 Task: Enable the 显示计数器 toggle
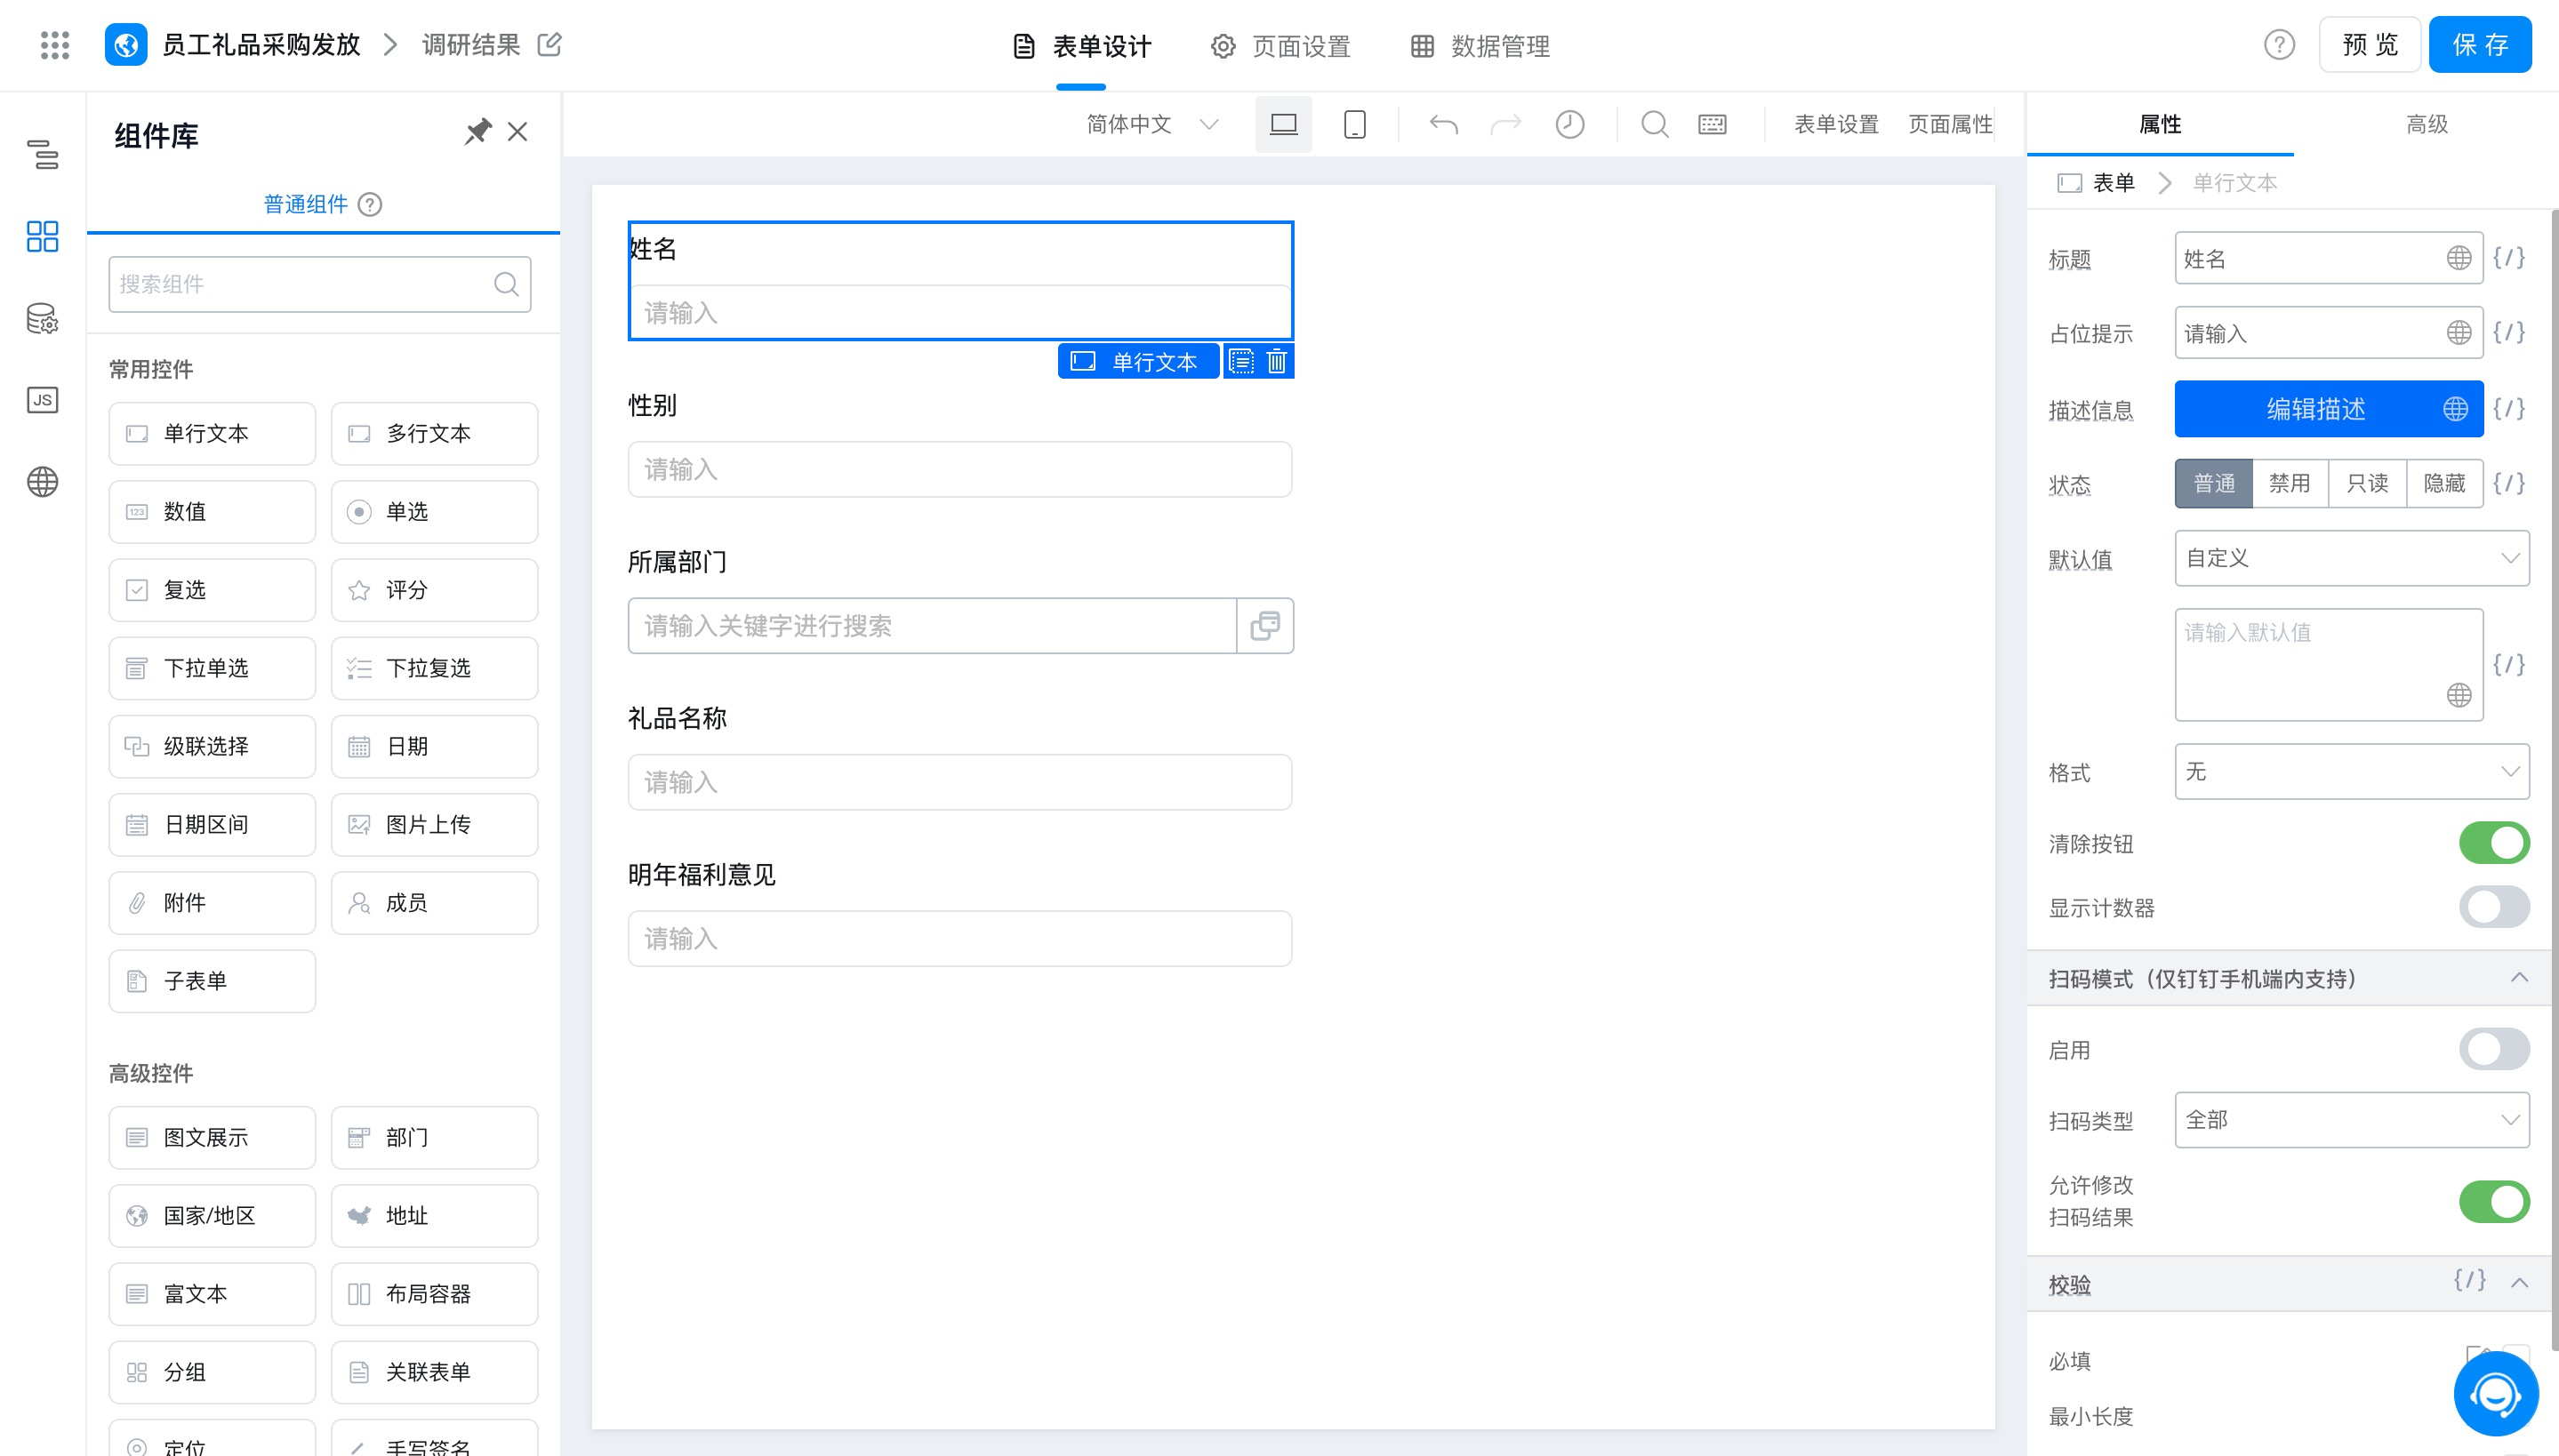tap(2493, 907)
